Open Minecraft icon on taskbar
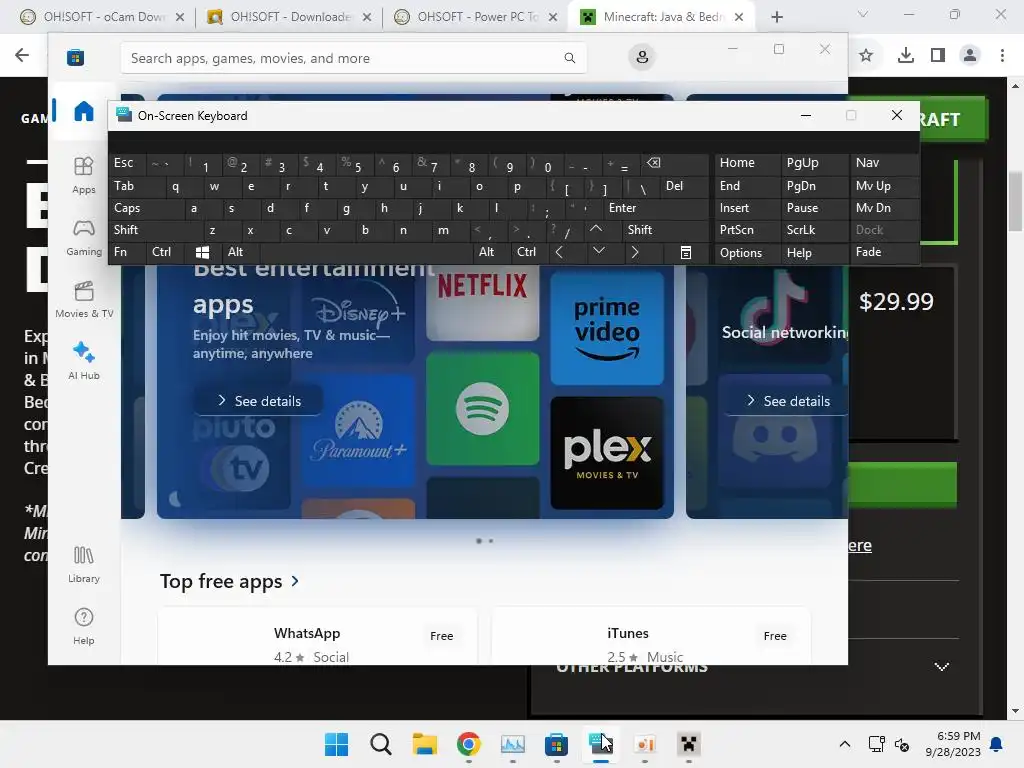 point(688,744)
